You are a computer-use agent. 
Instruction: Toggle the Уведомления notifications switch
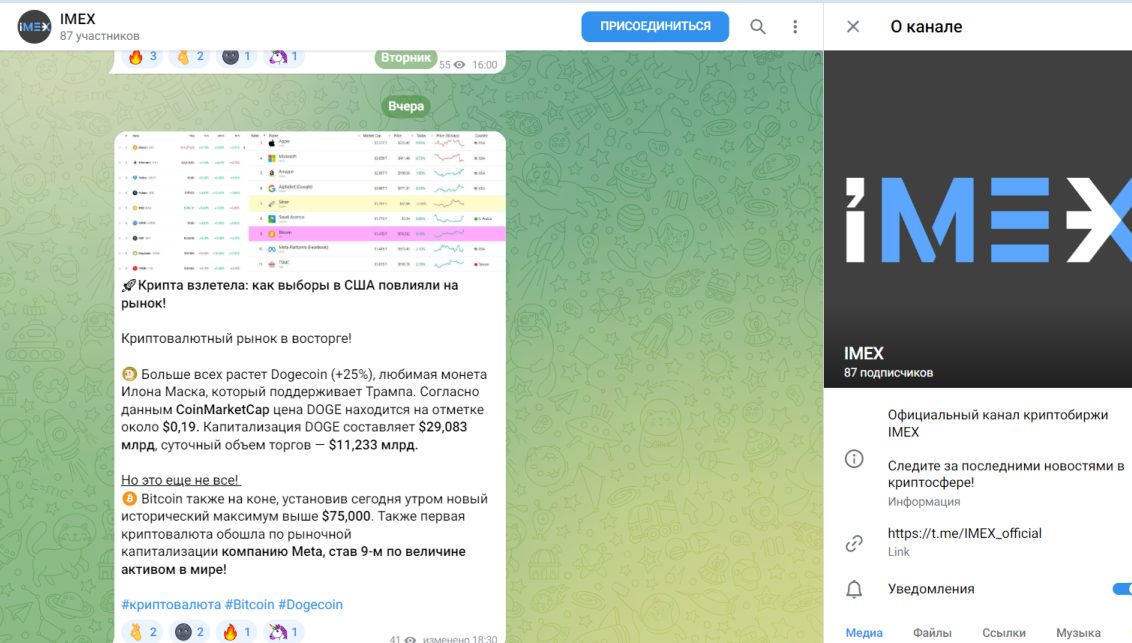(x=1121, y=589)
